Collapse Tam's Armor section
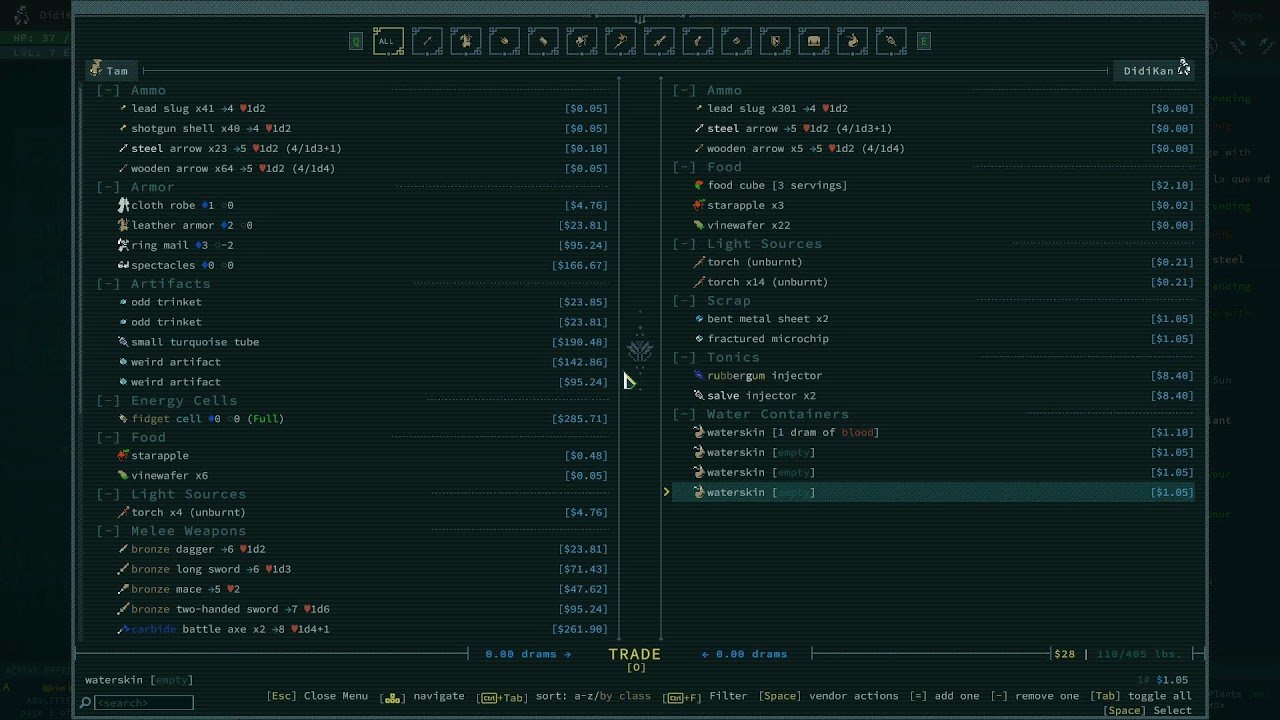The height and width of the screenshot is (720, 1280). coord(108,187)
